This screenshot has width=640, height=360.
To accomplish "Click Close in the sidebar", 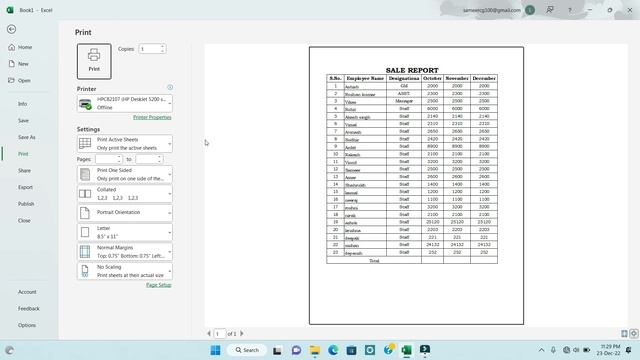I will click(x=24, y=220).
